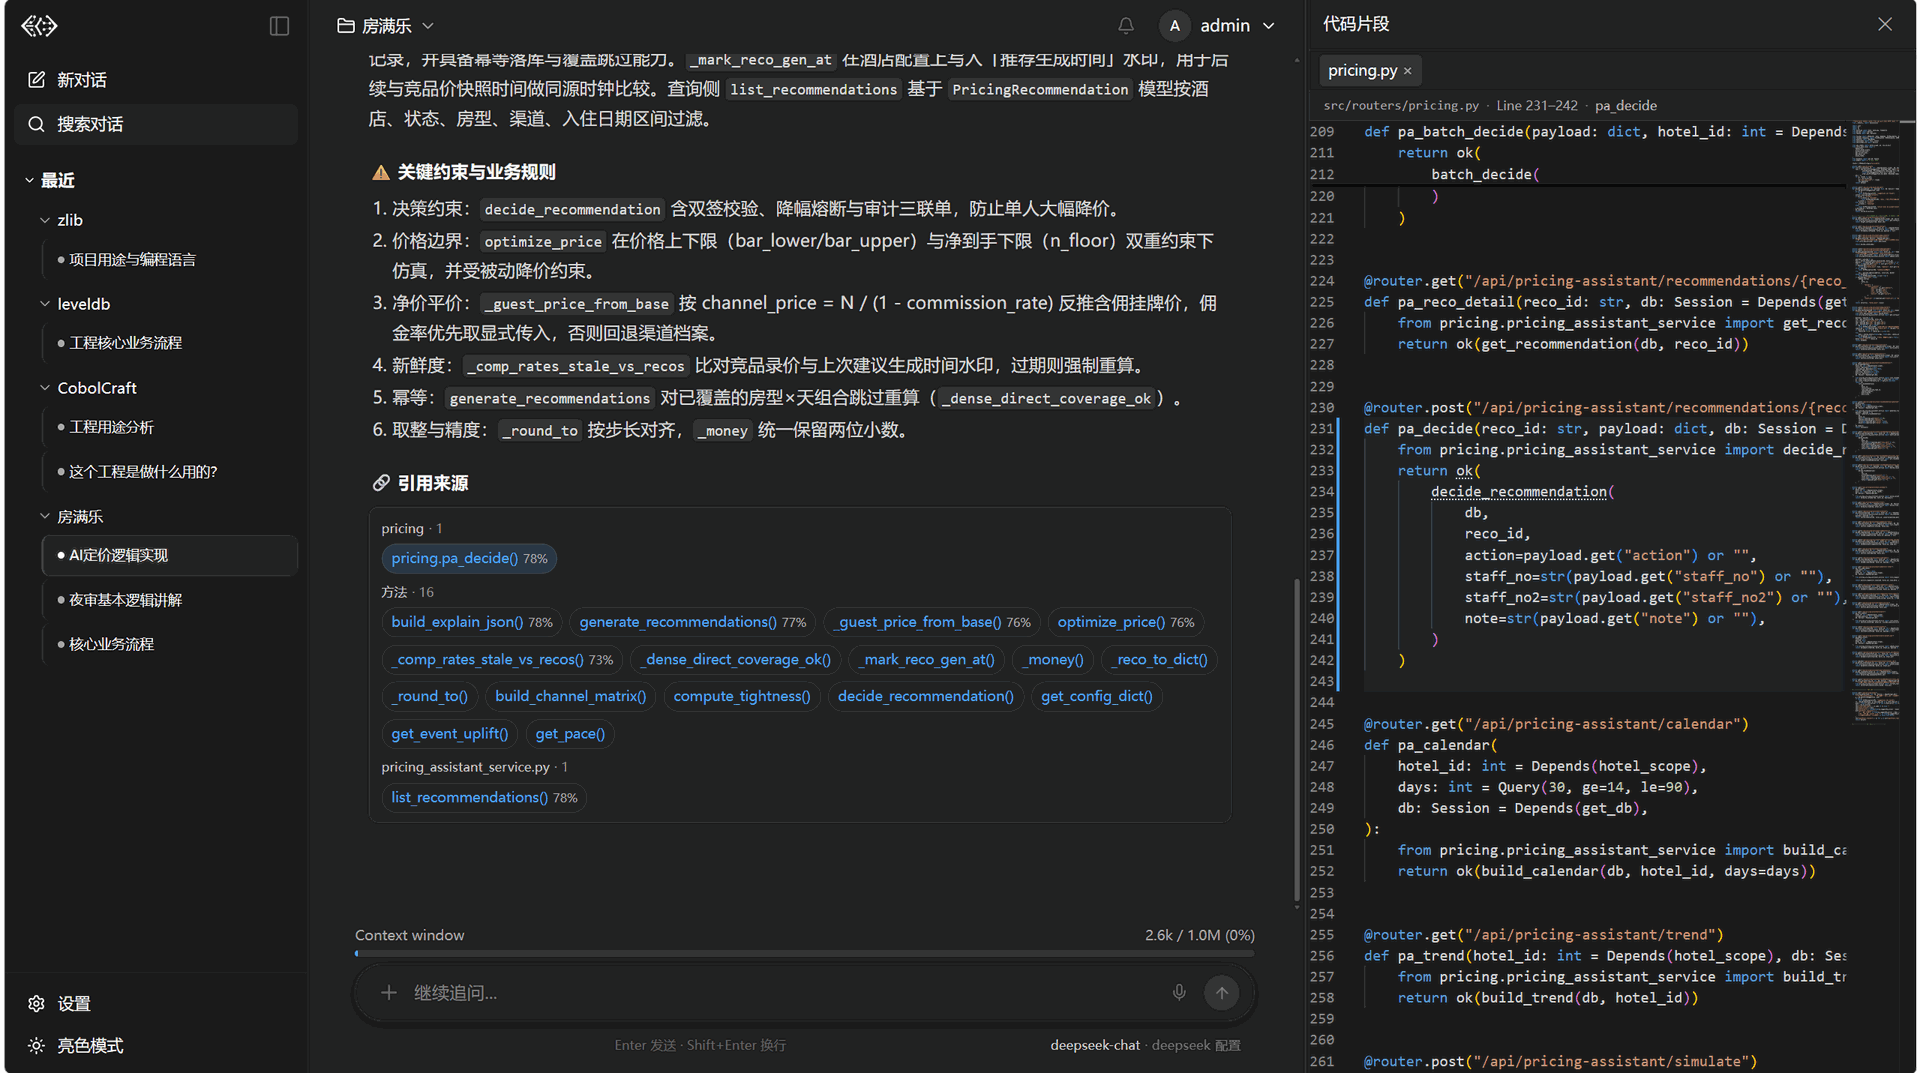
Task: Open the 工程用途分析 conversation
Action: click(170, 427)
